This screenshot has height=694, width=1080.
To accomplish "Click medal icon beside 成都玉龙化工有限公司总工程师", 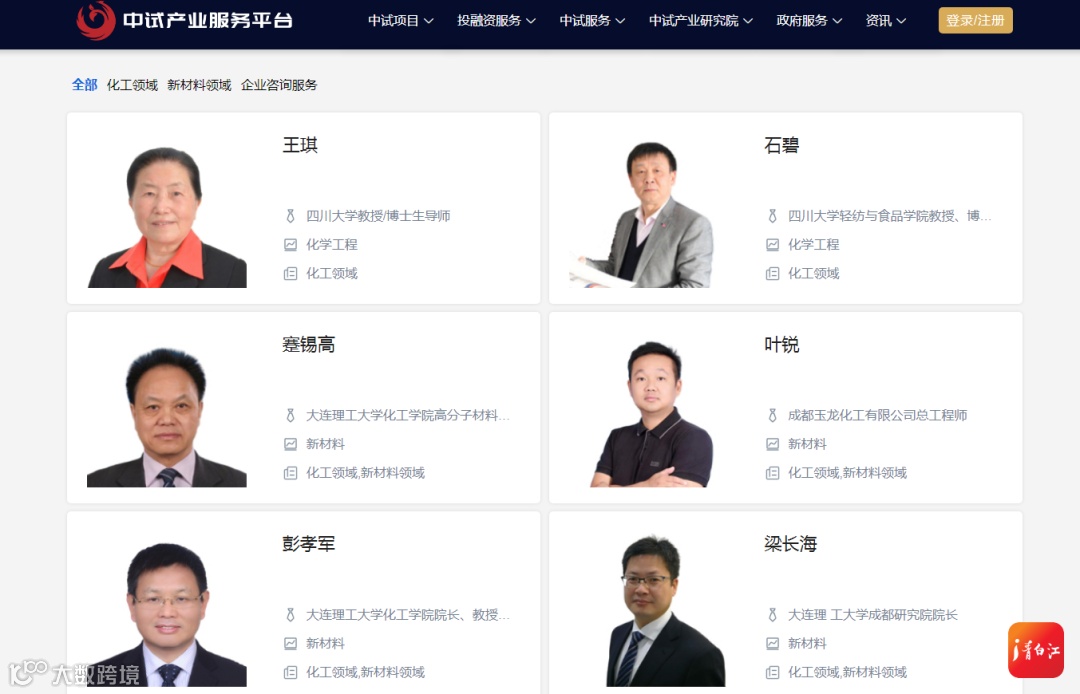I will (x=773, y=415).
